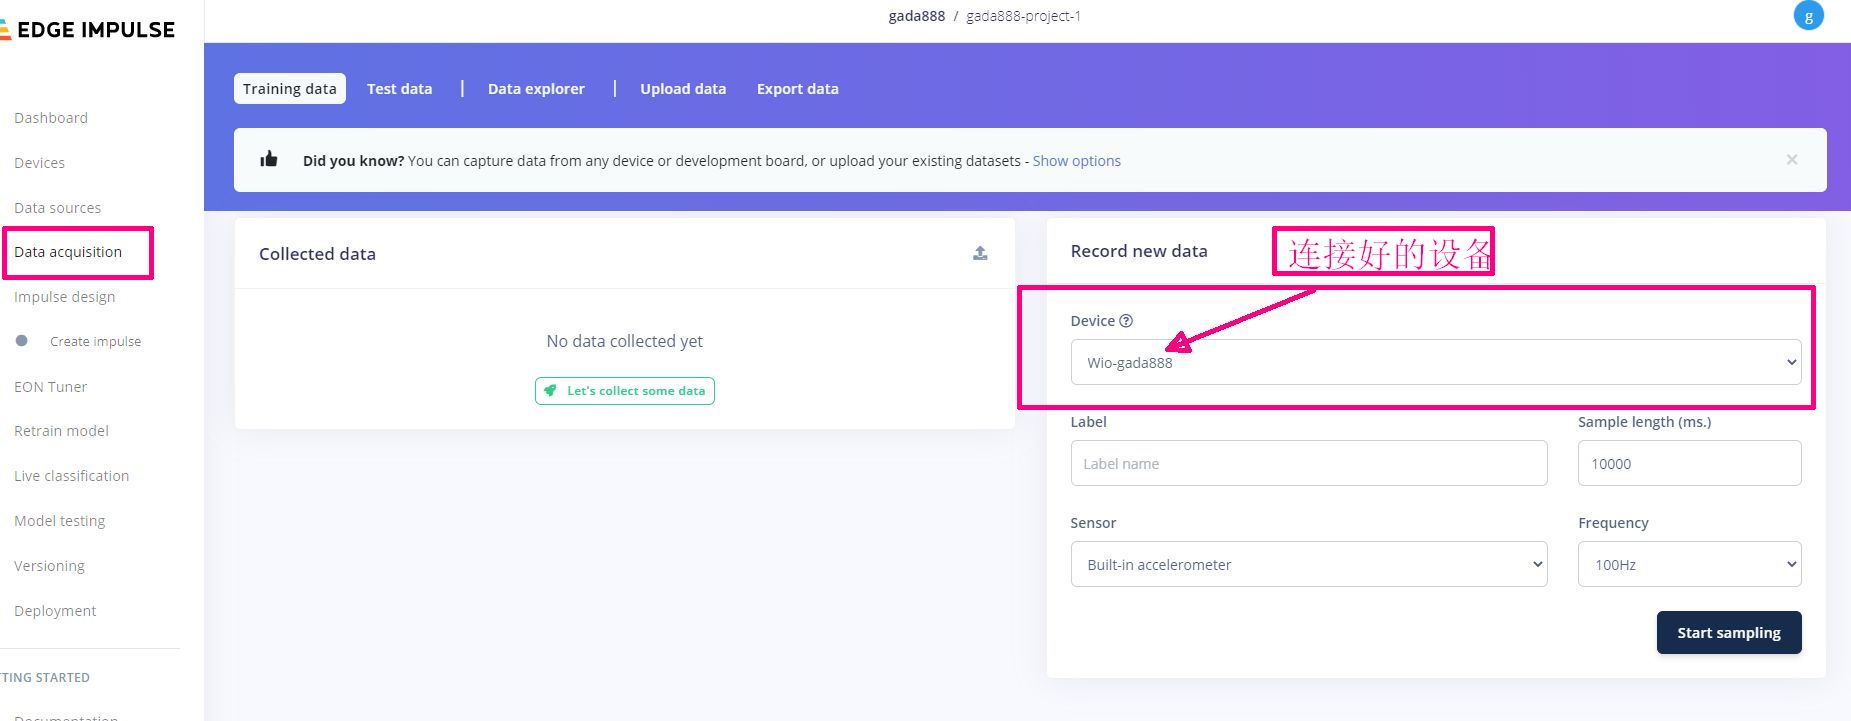Image resolution: width=1851 pixels, height=721 pixels.
Task: Click the Record new data heading
Action: (x=1139, y=251)
